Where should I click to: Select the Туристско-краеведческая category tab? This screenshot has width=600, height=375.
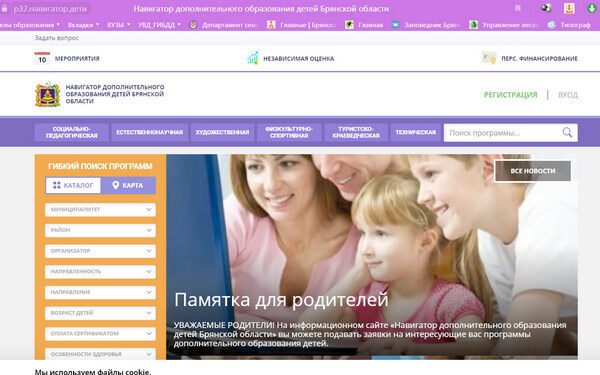coord(356,132)
